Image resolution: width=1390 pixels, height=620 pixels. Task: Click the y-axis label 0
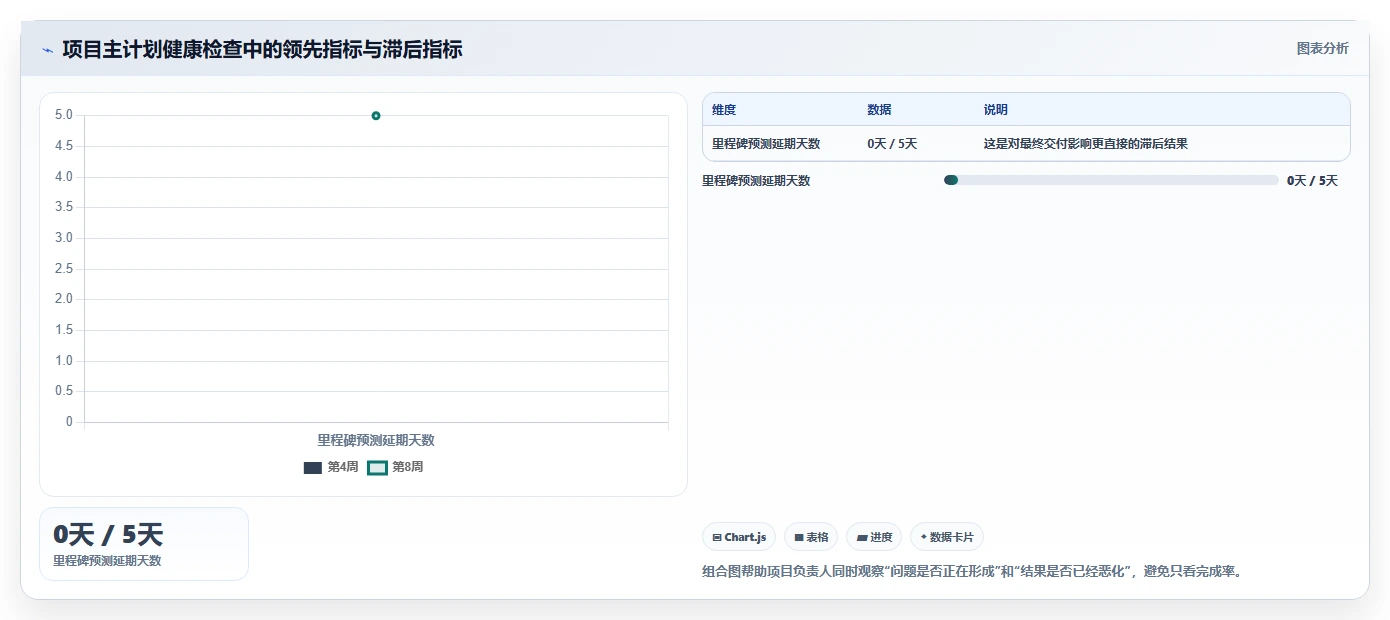(69, 422)
